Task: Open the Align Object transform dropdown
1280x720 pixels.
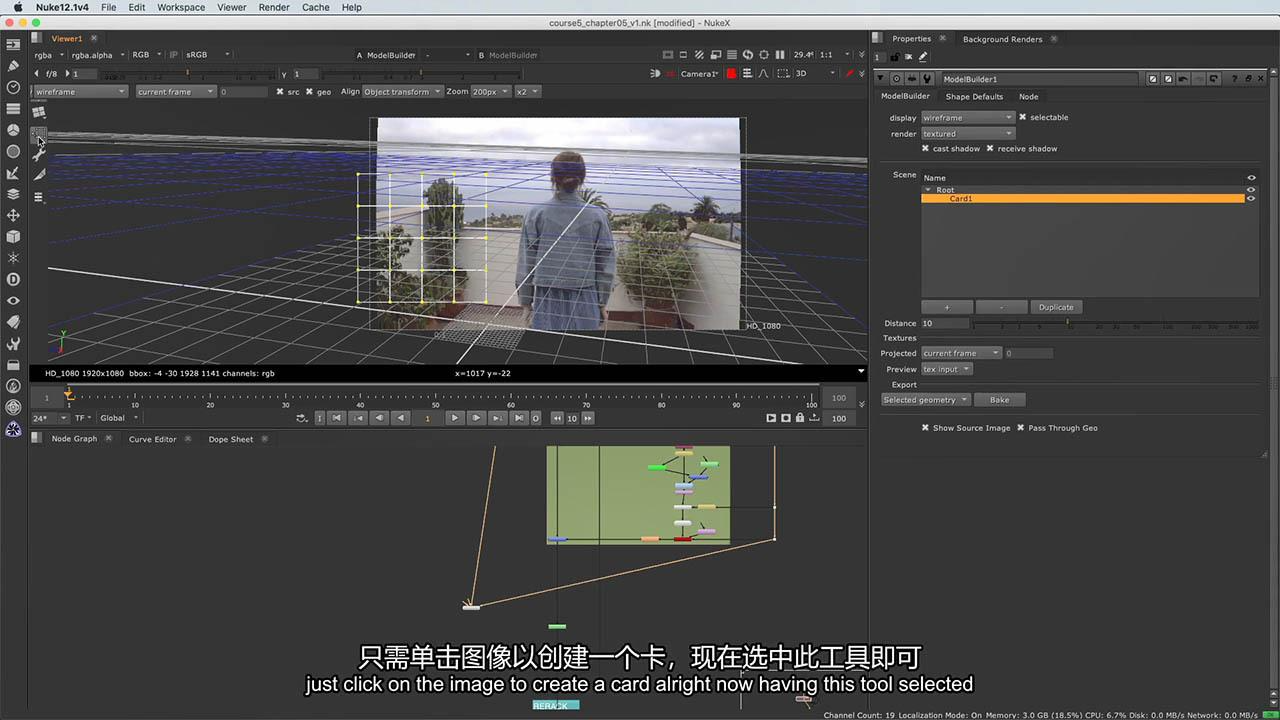Action: (402, 92)
